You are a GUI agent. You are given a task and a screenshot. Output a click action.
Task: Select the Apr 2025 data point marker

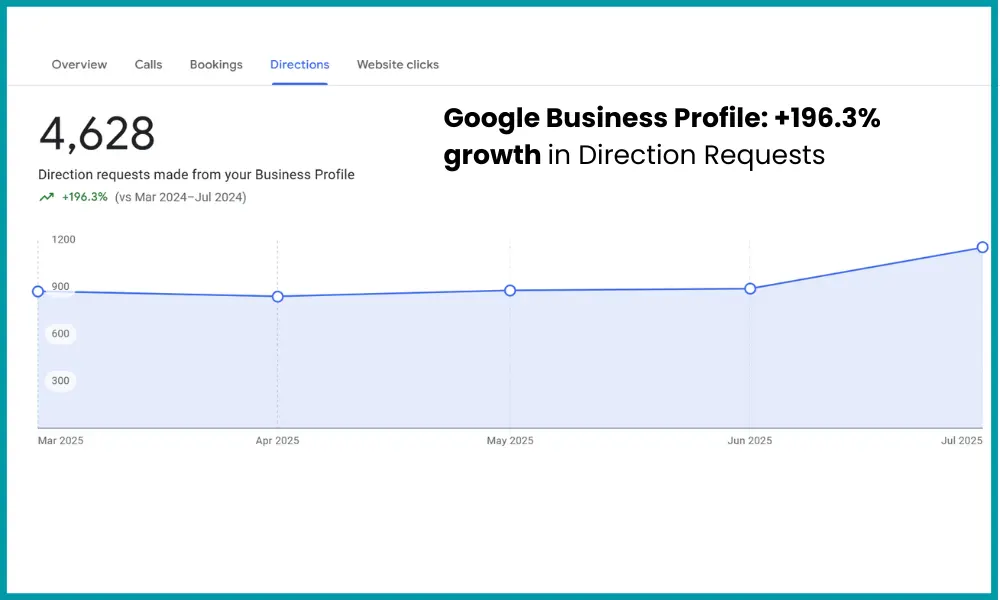[x=277, y=296]
